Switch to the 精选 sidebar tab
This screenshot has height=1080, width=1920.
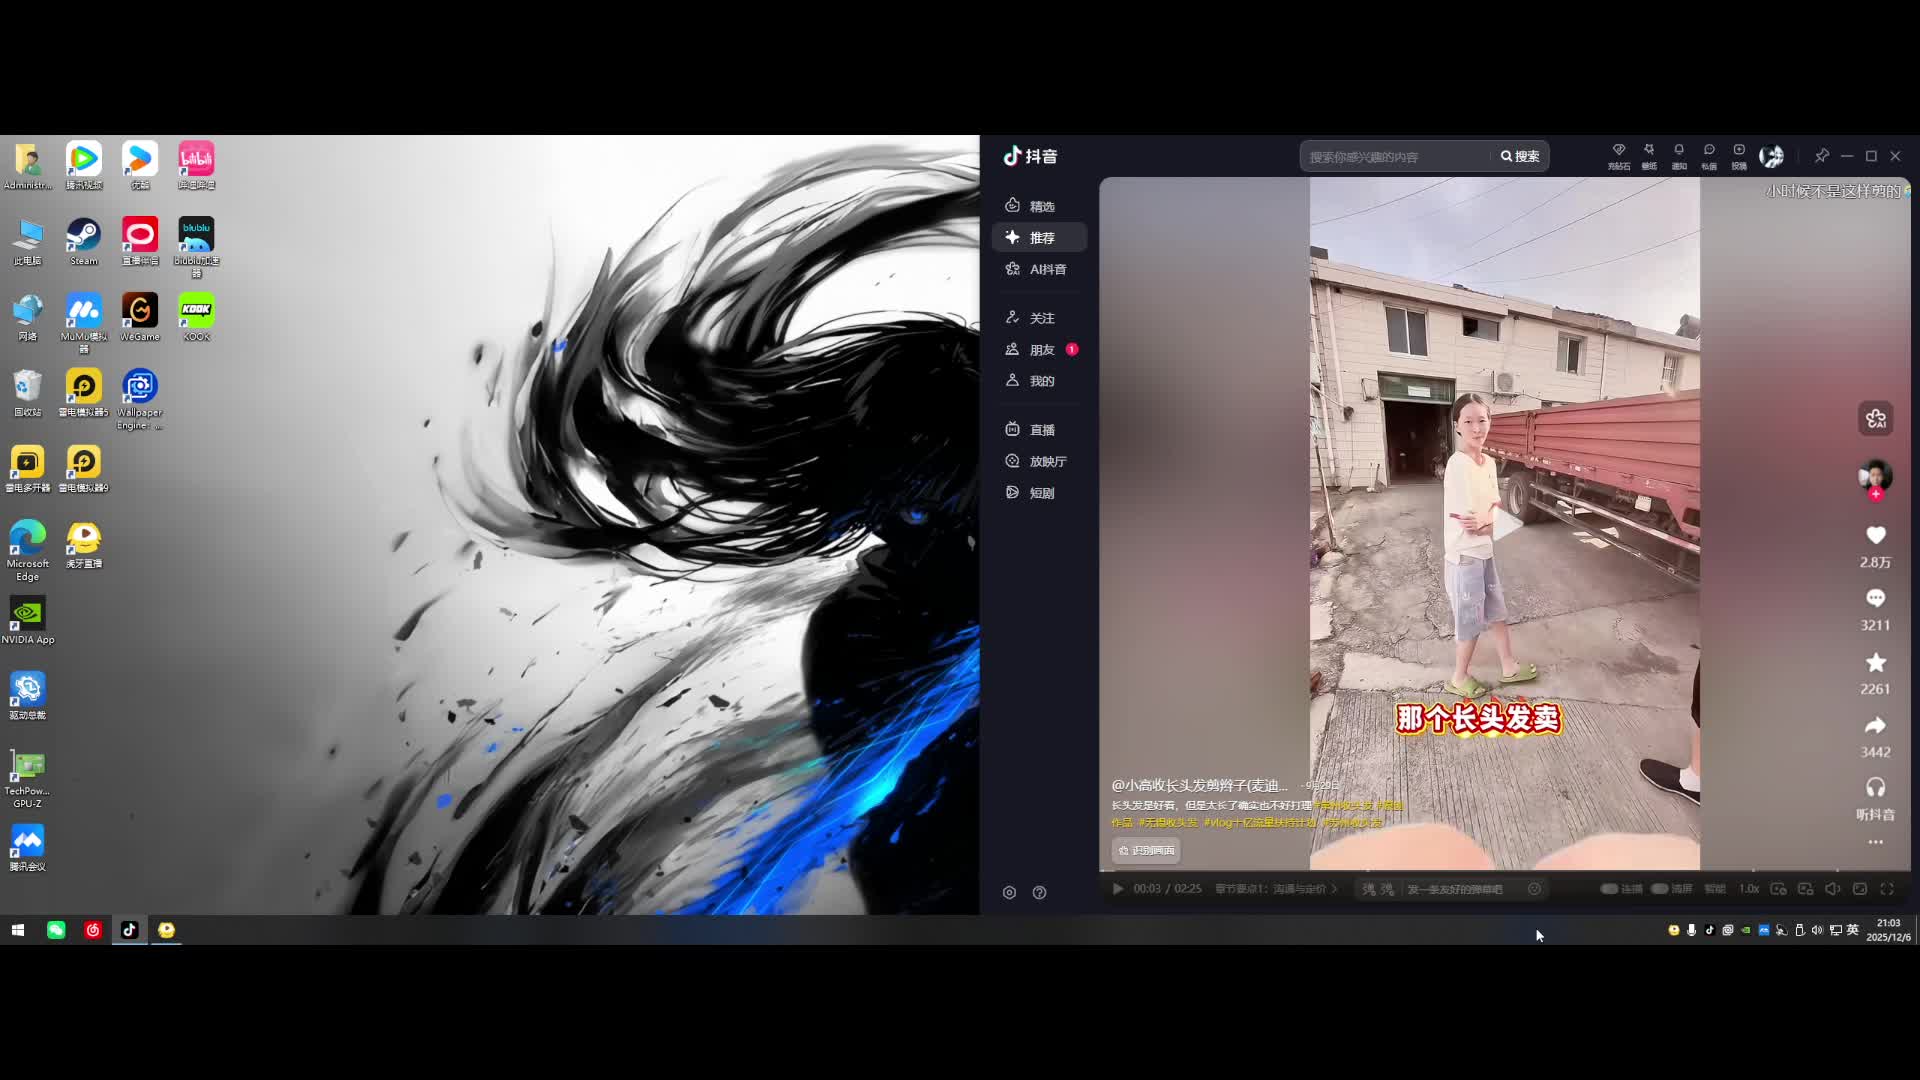point(1040,206)
